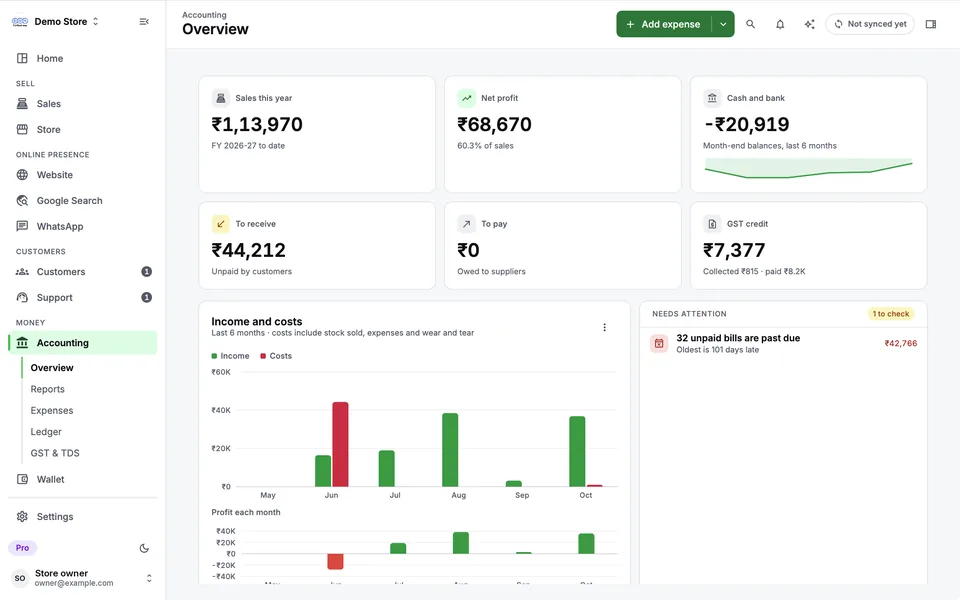
Task: Click the To receive arrow icon
Action: [x=220, y=223]
